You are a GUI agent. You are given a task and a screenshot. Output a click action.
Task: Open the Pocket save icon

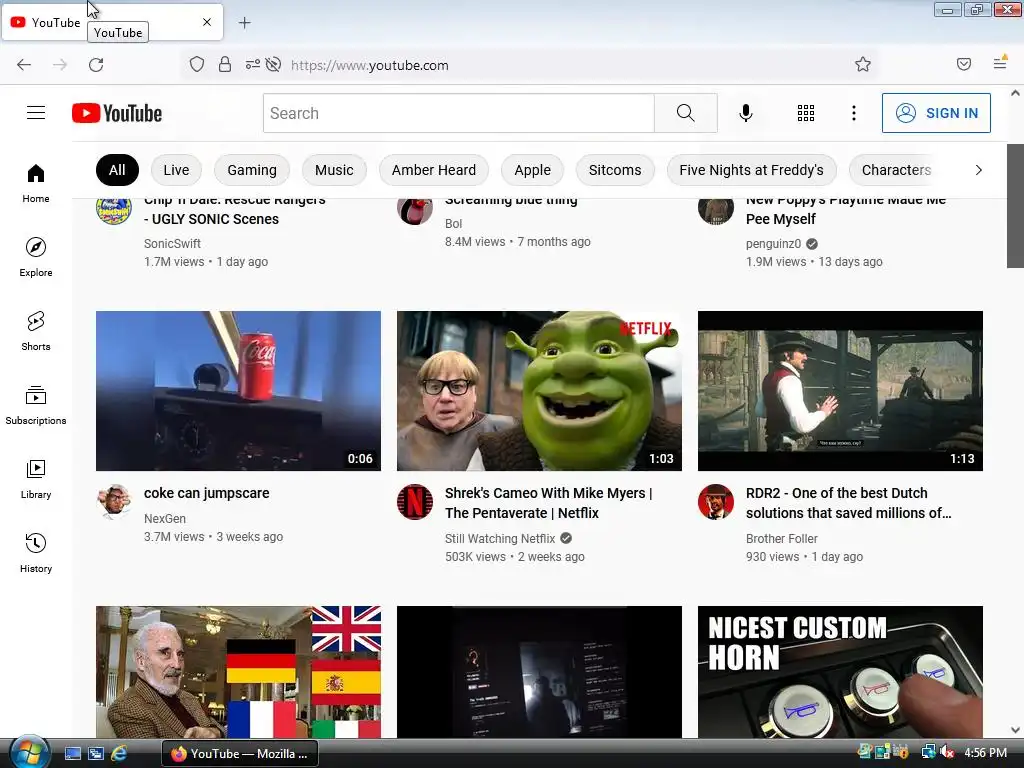coord(963,64)
